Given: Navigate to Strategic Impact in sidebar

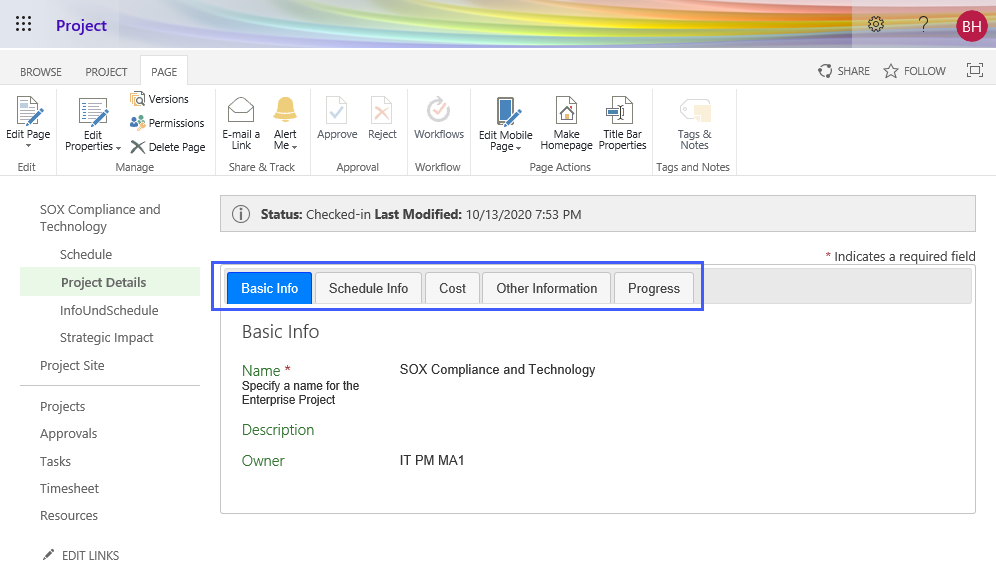Looking at the screenshot, I should 106,338.
